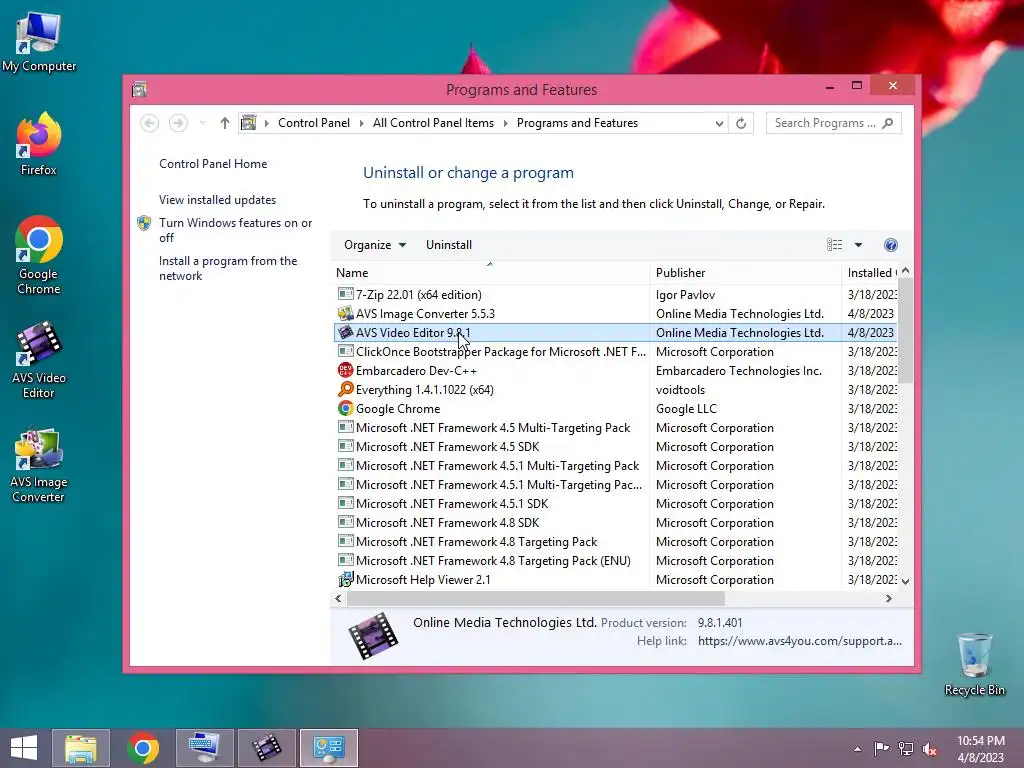Open the on-screen keyboard taskbar item
Image resolution: width=1024 pixels, height=768 pixels.
tap(204, 748)
